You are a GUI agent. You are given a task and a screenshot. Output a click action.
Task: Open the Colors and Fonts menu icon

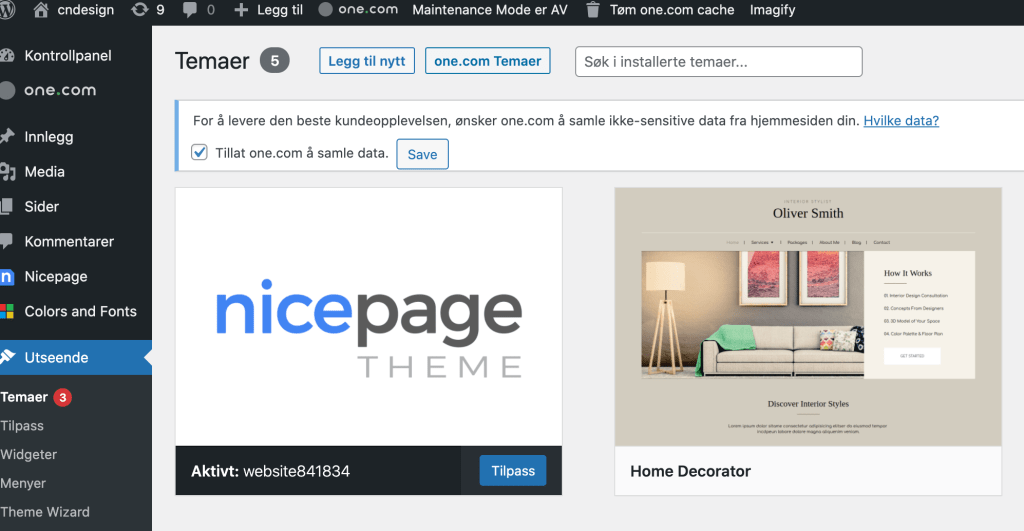tap(8, 312)
